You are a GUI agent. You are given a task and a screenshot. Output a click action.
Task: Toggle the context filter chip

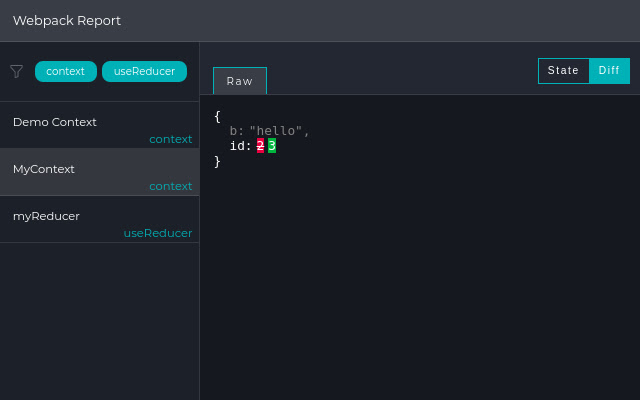pos(66,71)
